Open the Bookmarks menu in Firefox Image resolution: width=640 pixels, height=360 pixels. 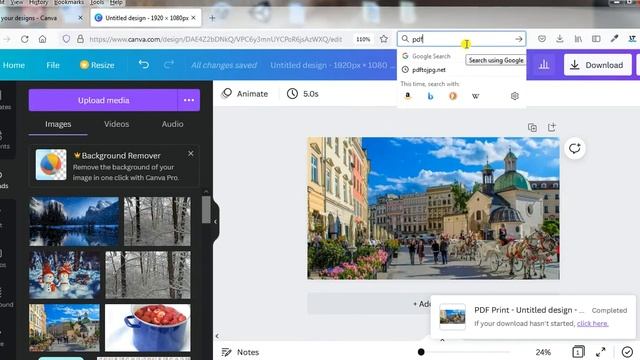click(69, 2)
